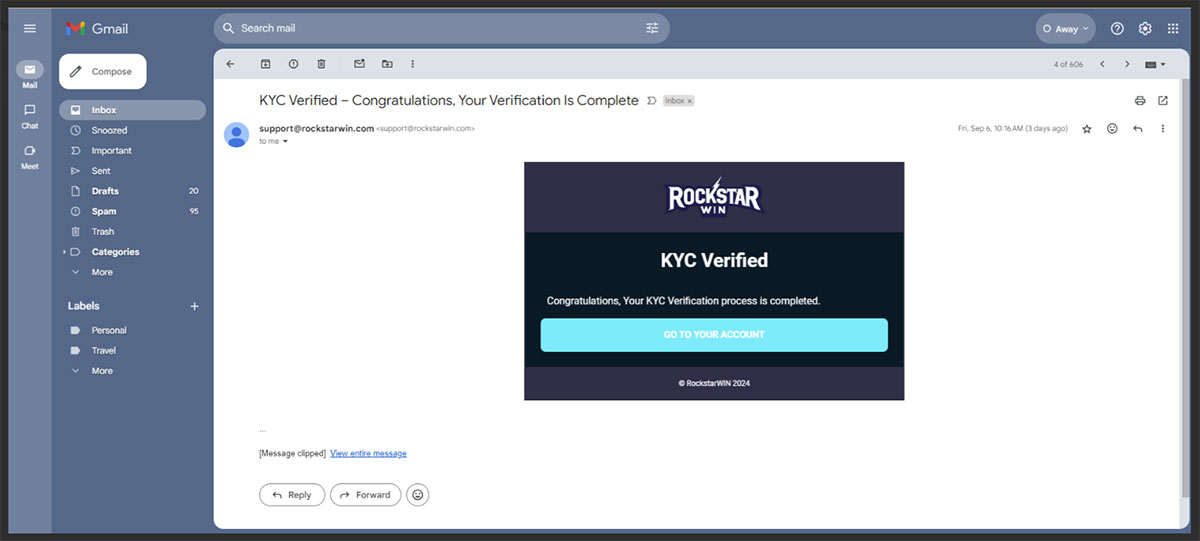Add emoji reaction in message header
The height and width of the screenshot is (541, 1200).
coord(1112,129)
